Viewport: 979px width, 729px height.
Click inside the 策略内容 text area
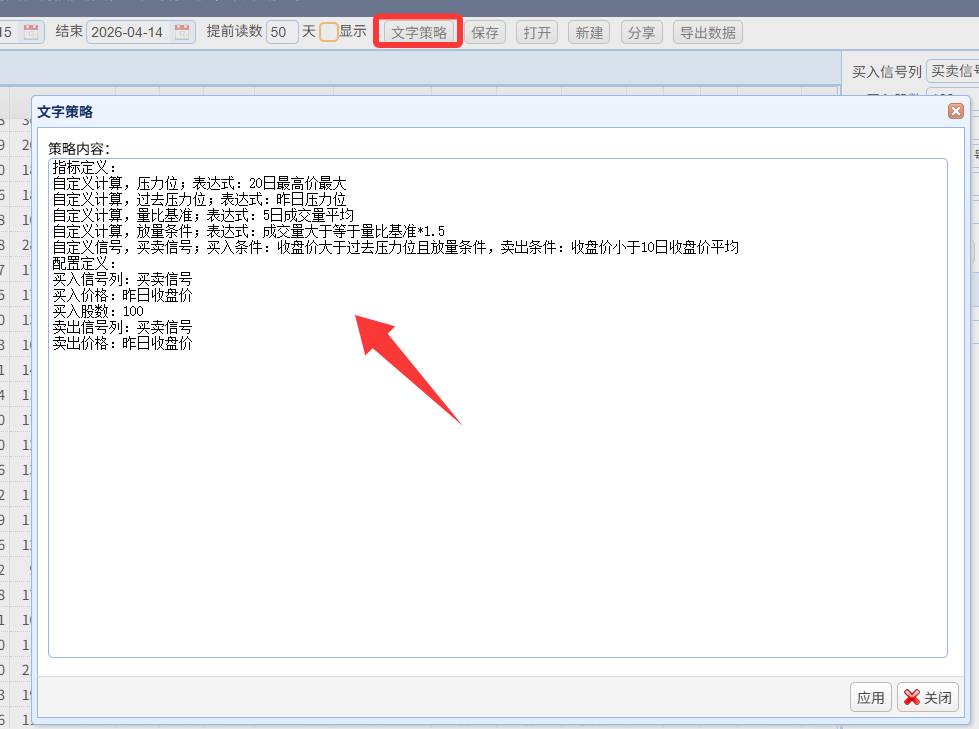497,500
